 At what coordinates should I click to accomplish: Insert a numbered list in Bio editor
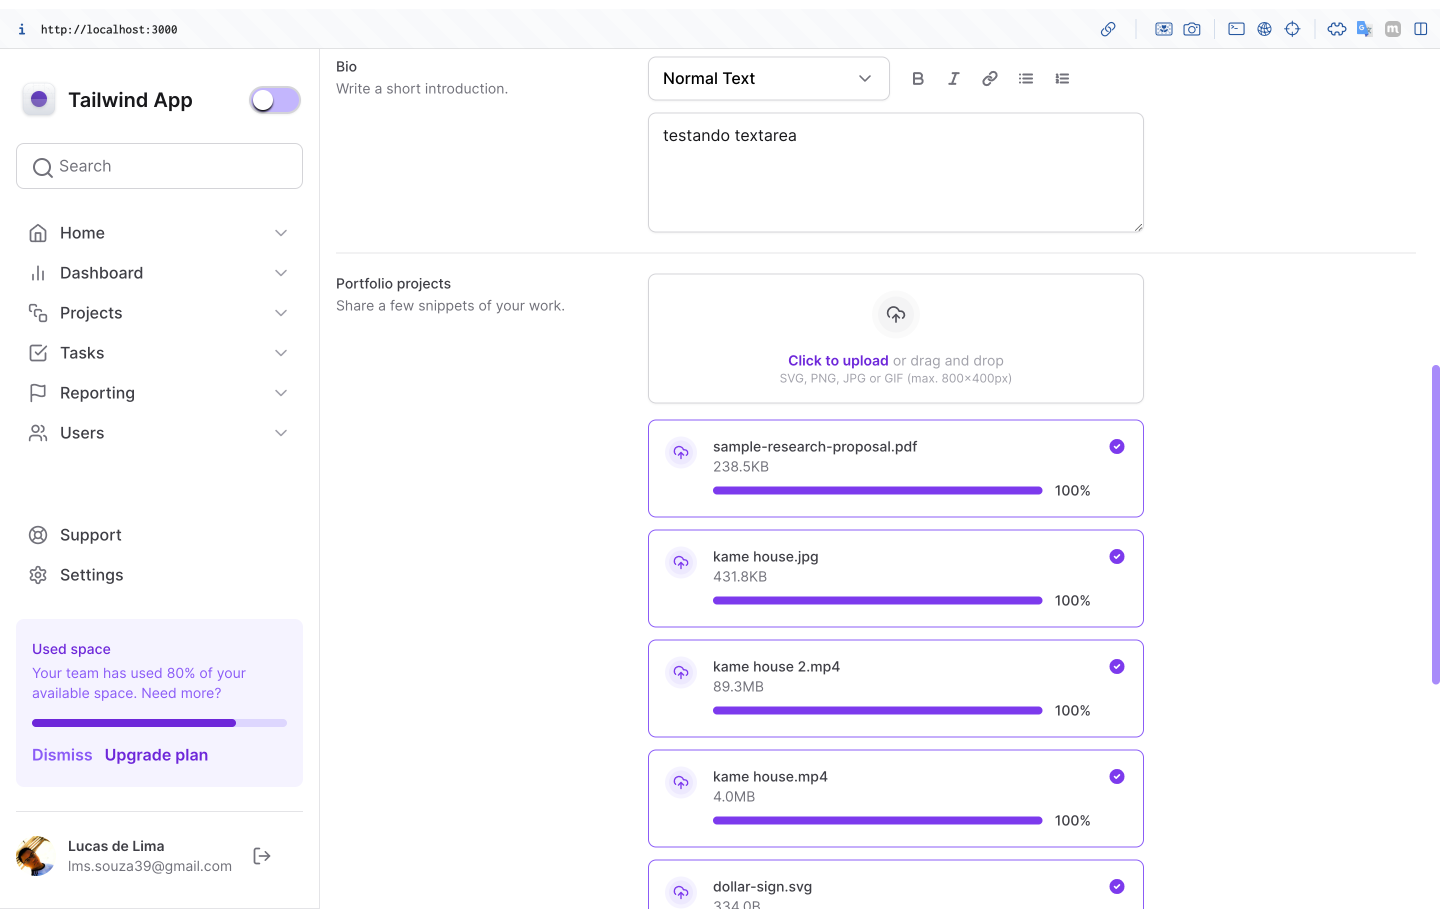(x=1062, y=78)
